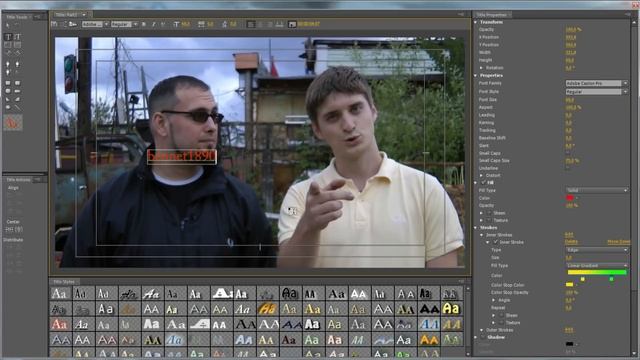The image size is (640, 360).
Task: Select the Clipped Corner Rectangle tool
Action: pyautogui.click(x=8, y=91)
